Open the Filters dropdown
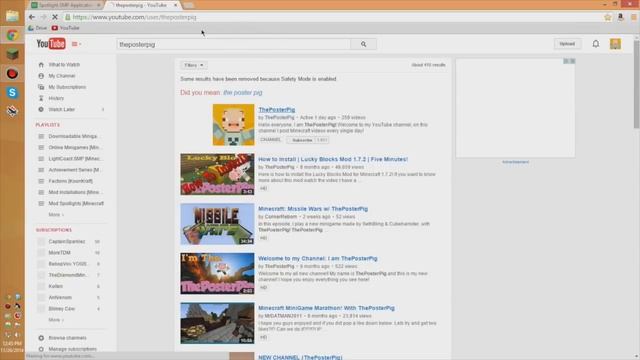 pos(193,65)
